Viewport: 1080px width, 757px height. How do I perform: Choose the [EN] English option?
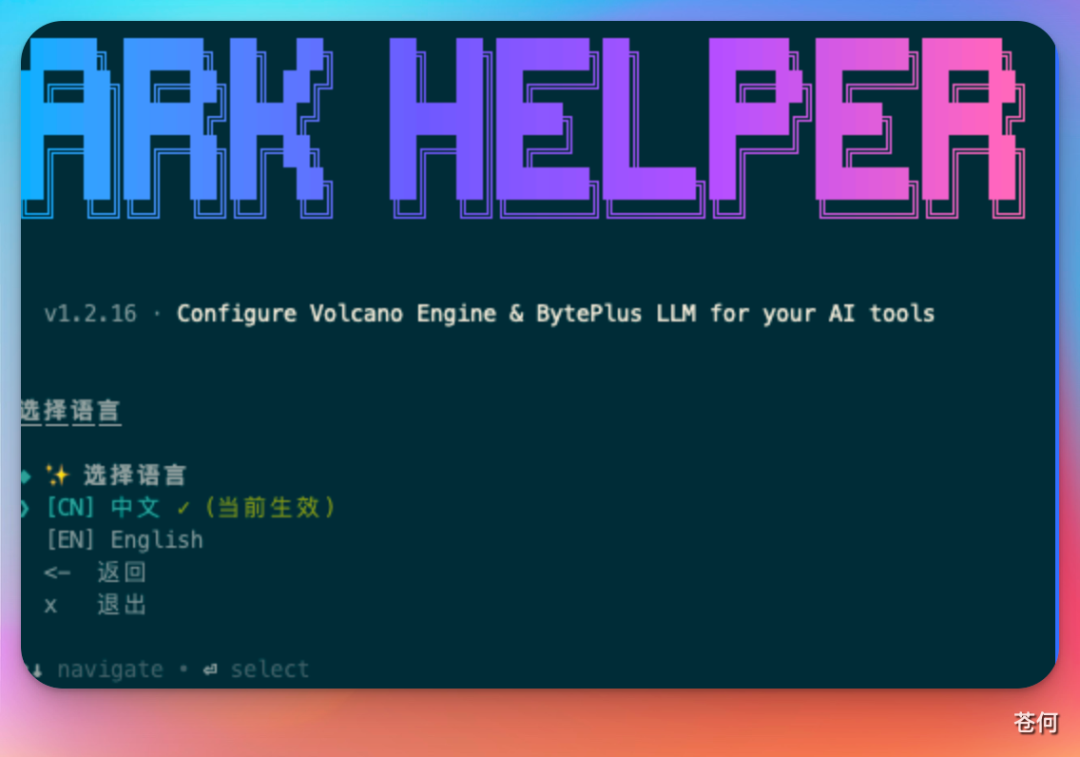(x=125, y=540)
